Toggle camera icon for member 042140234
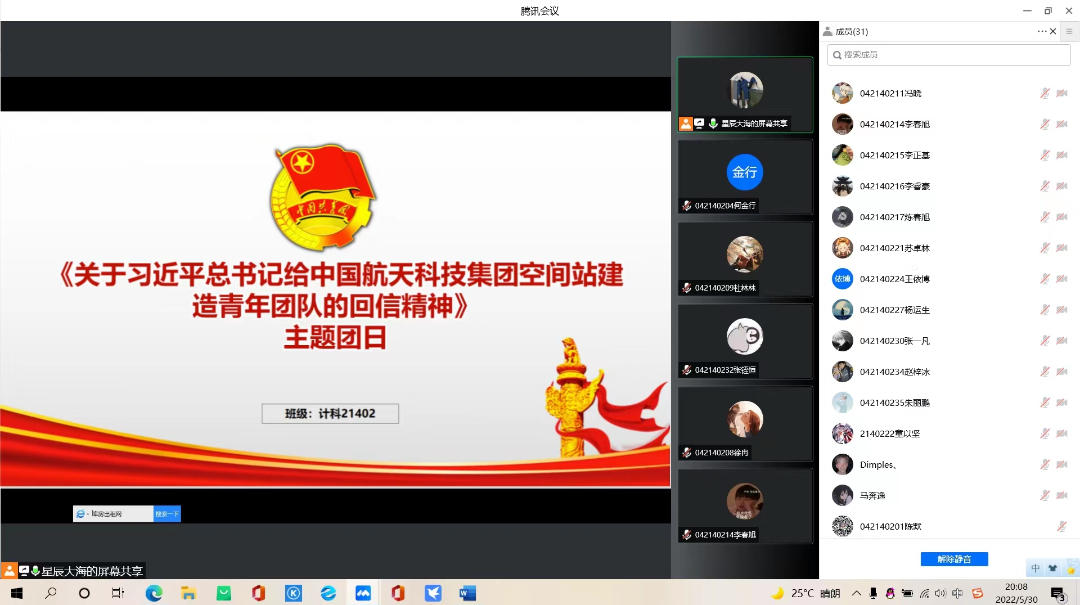The image size is (1080, 605). coord(1062,371)
